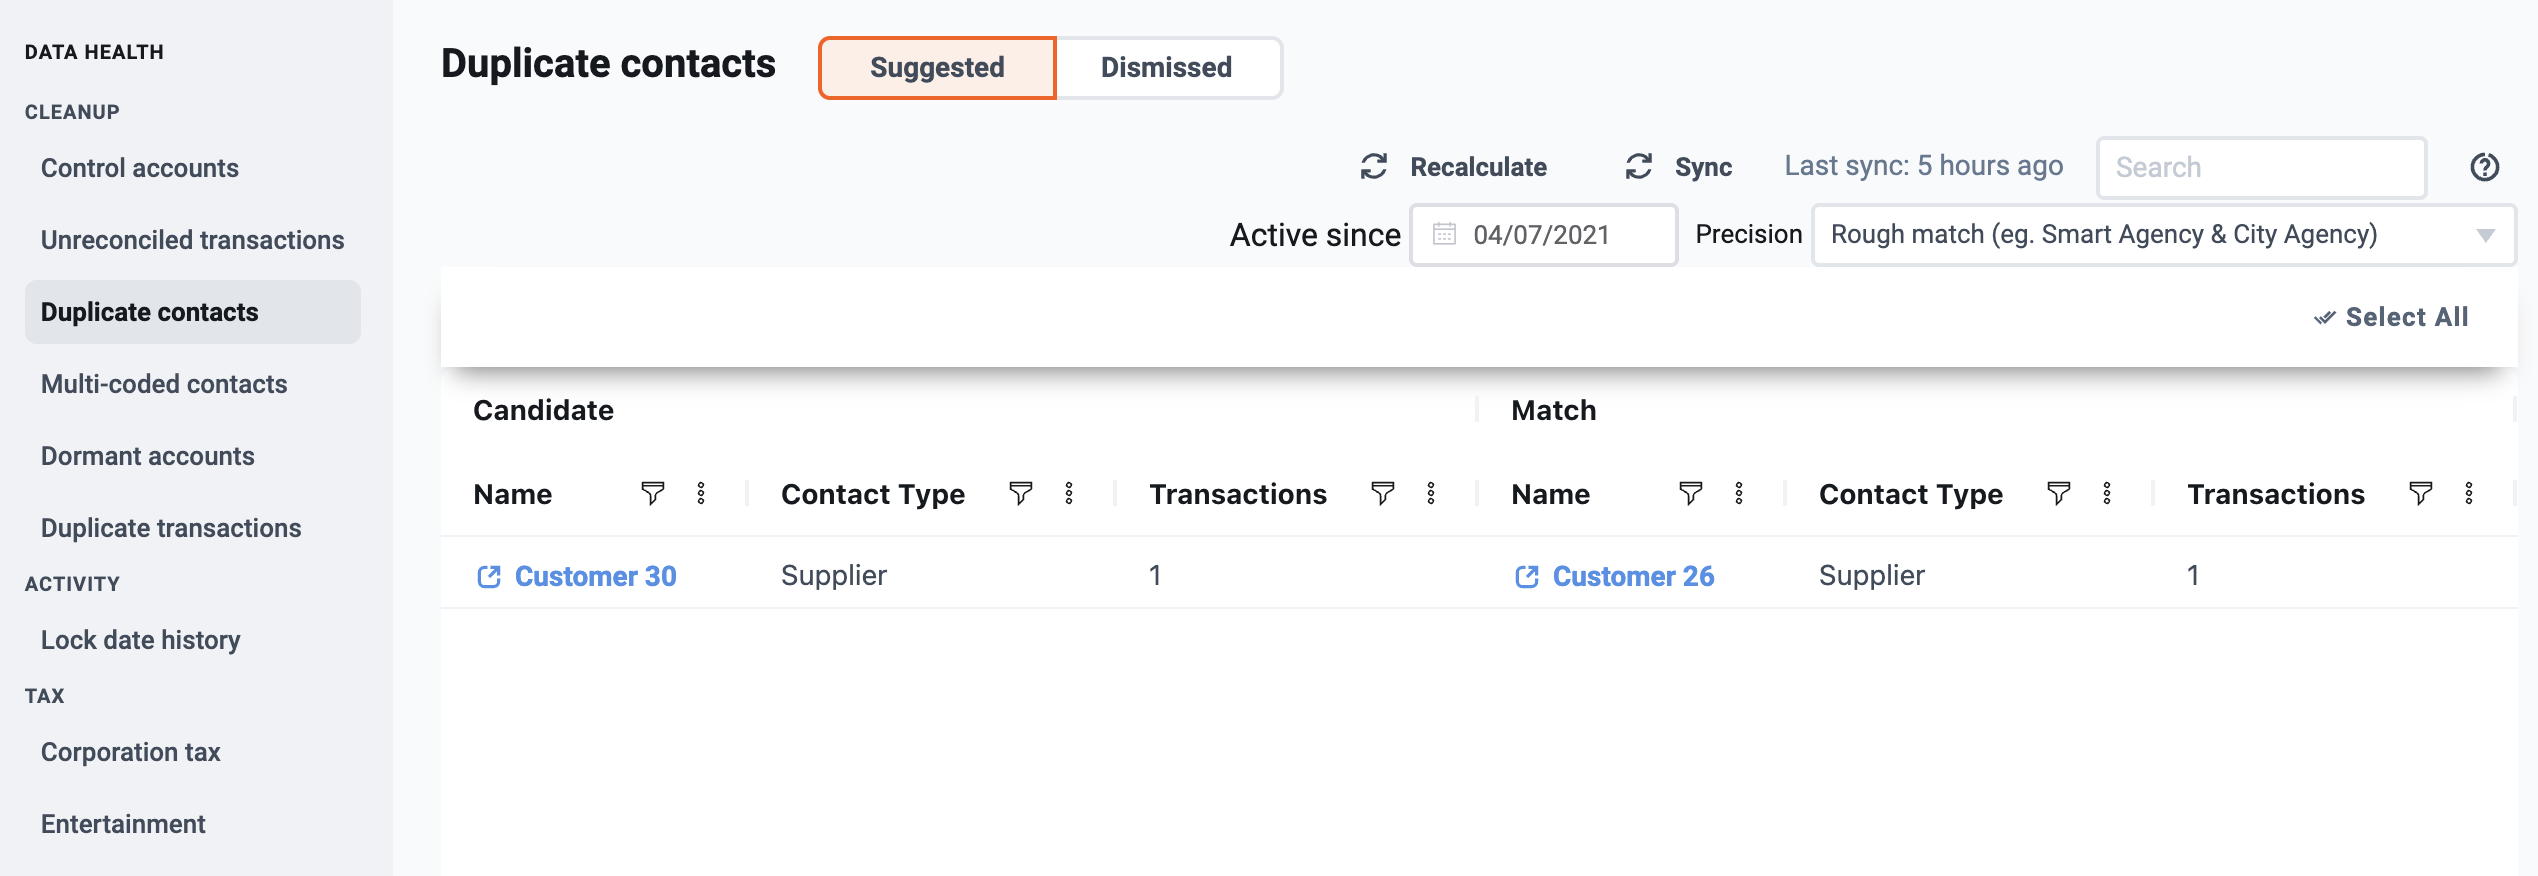Open column menu for Candidate Name
2538x876 pixels.
[x=701, y=493]
